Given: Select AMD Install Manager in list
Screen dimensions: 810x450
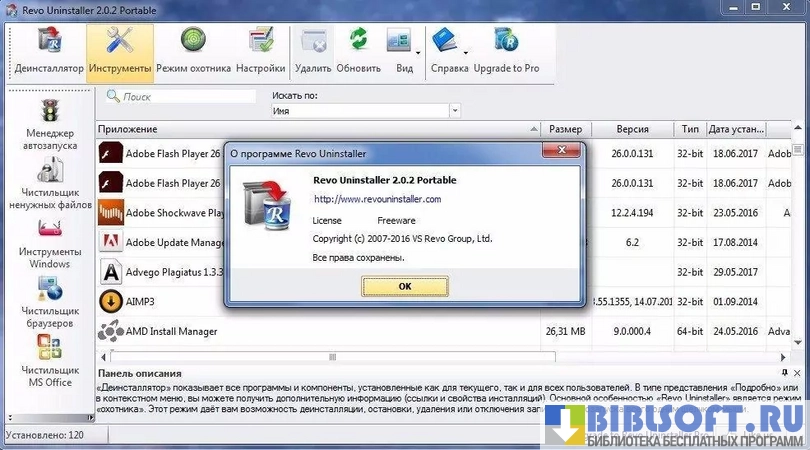Looking at the screenshot, I should pyautogui.click(x=171, y=331).
